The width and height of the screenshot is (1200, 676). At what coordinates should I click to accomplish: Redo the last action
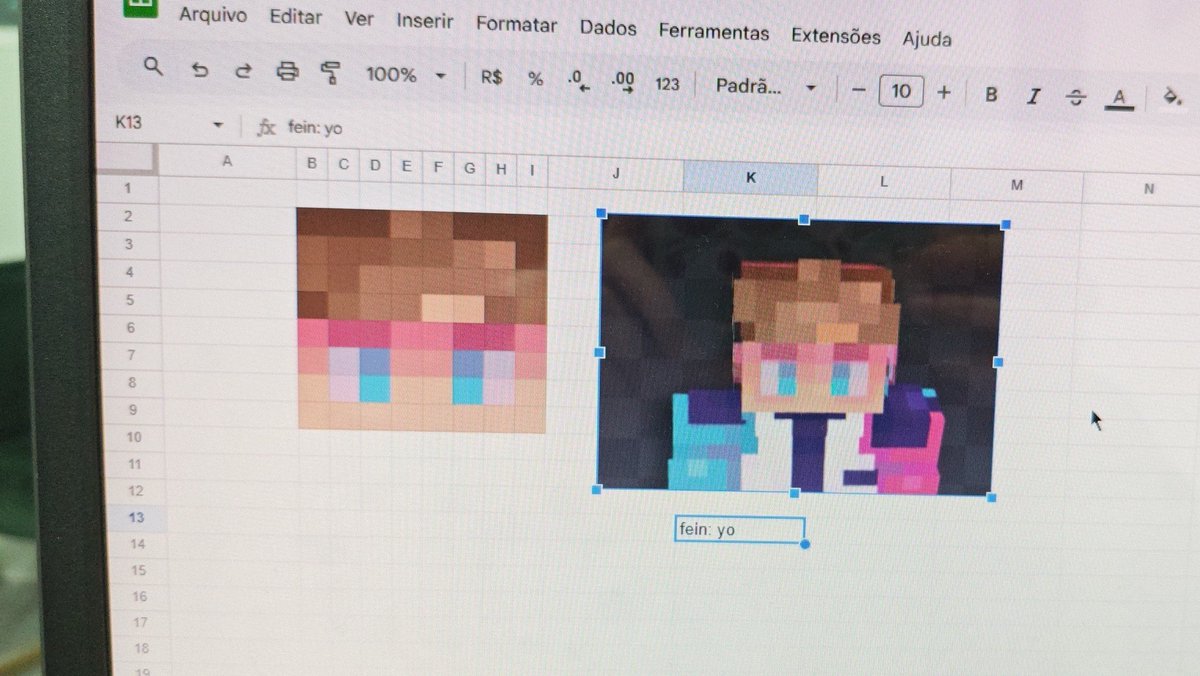(x=243, y=71)
